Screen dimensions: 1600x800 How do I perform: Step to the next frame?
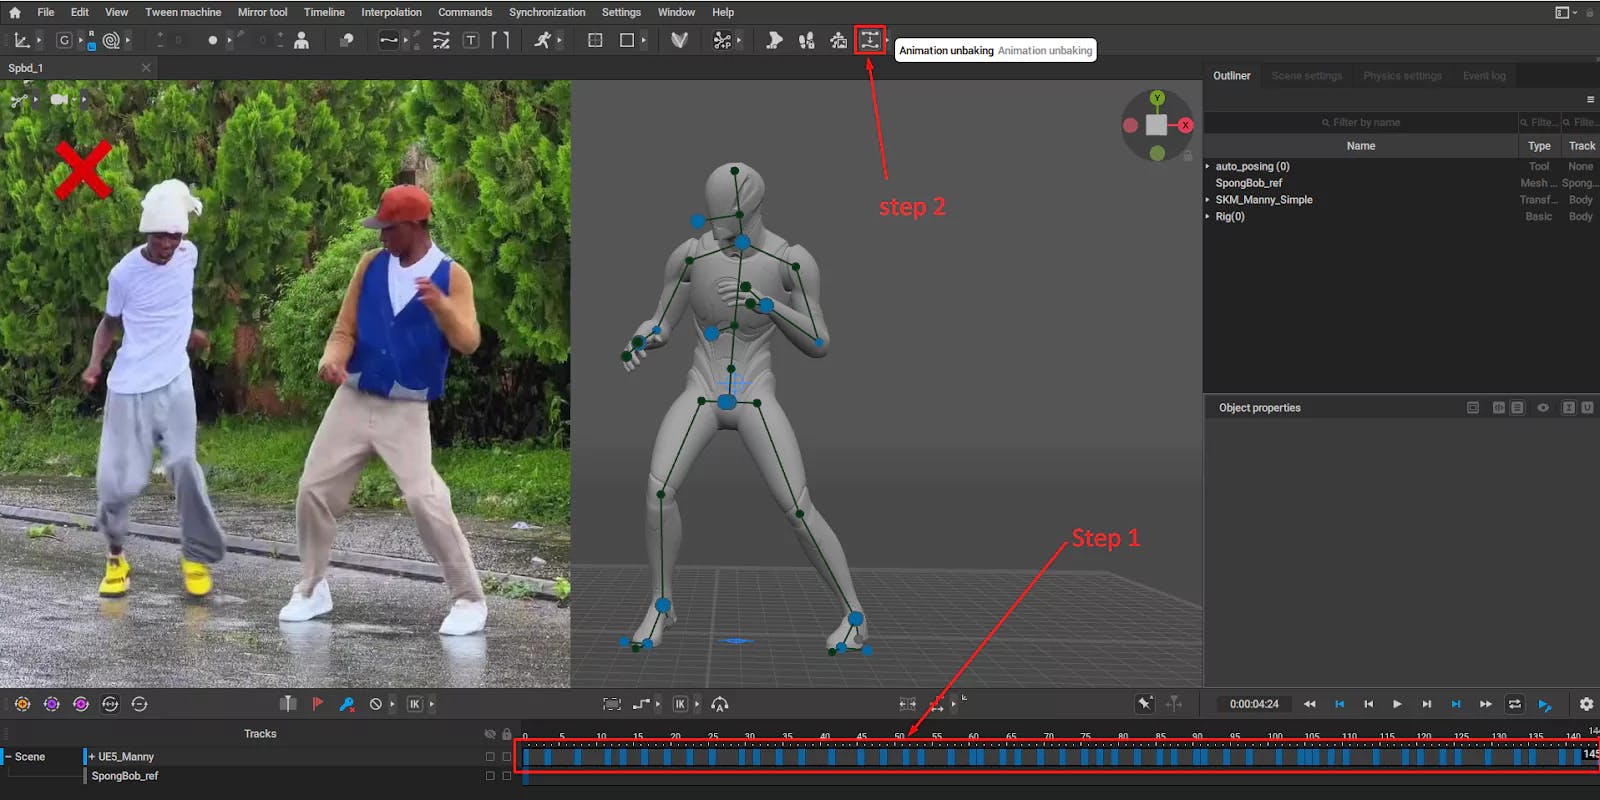click(1427, 704)
